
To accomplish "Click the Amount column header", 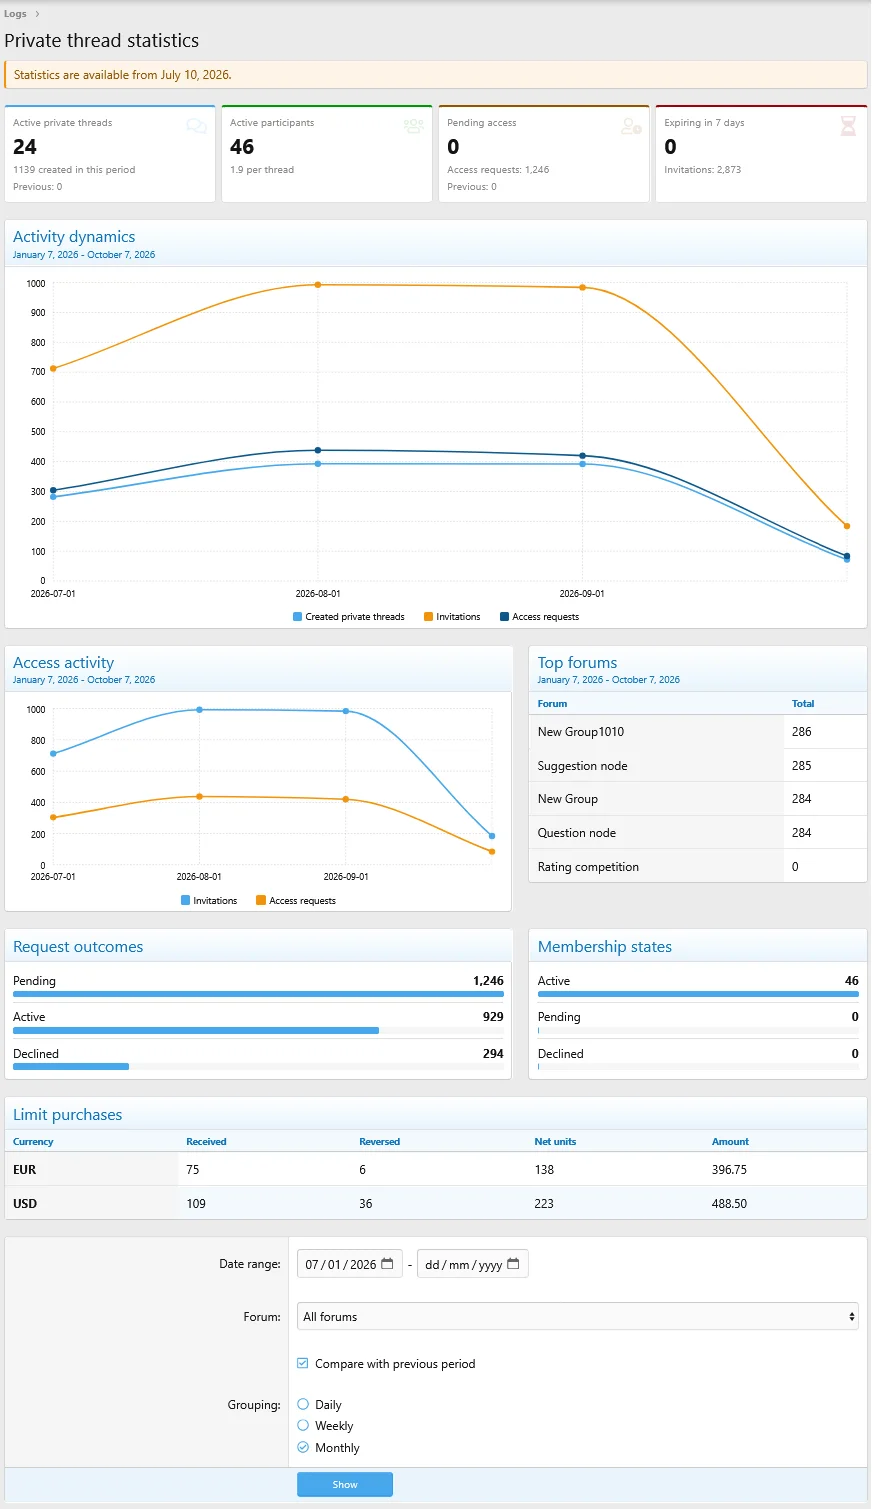I will pos(730,1141).
